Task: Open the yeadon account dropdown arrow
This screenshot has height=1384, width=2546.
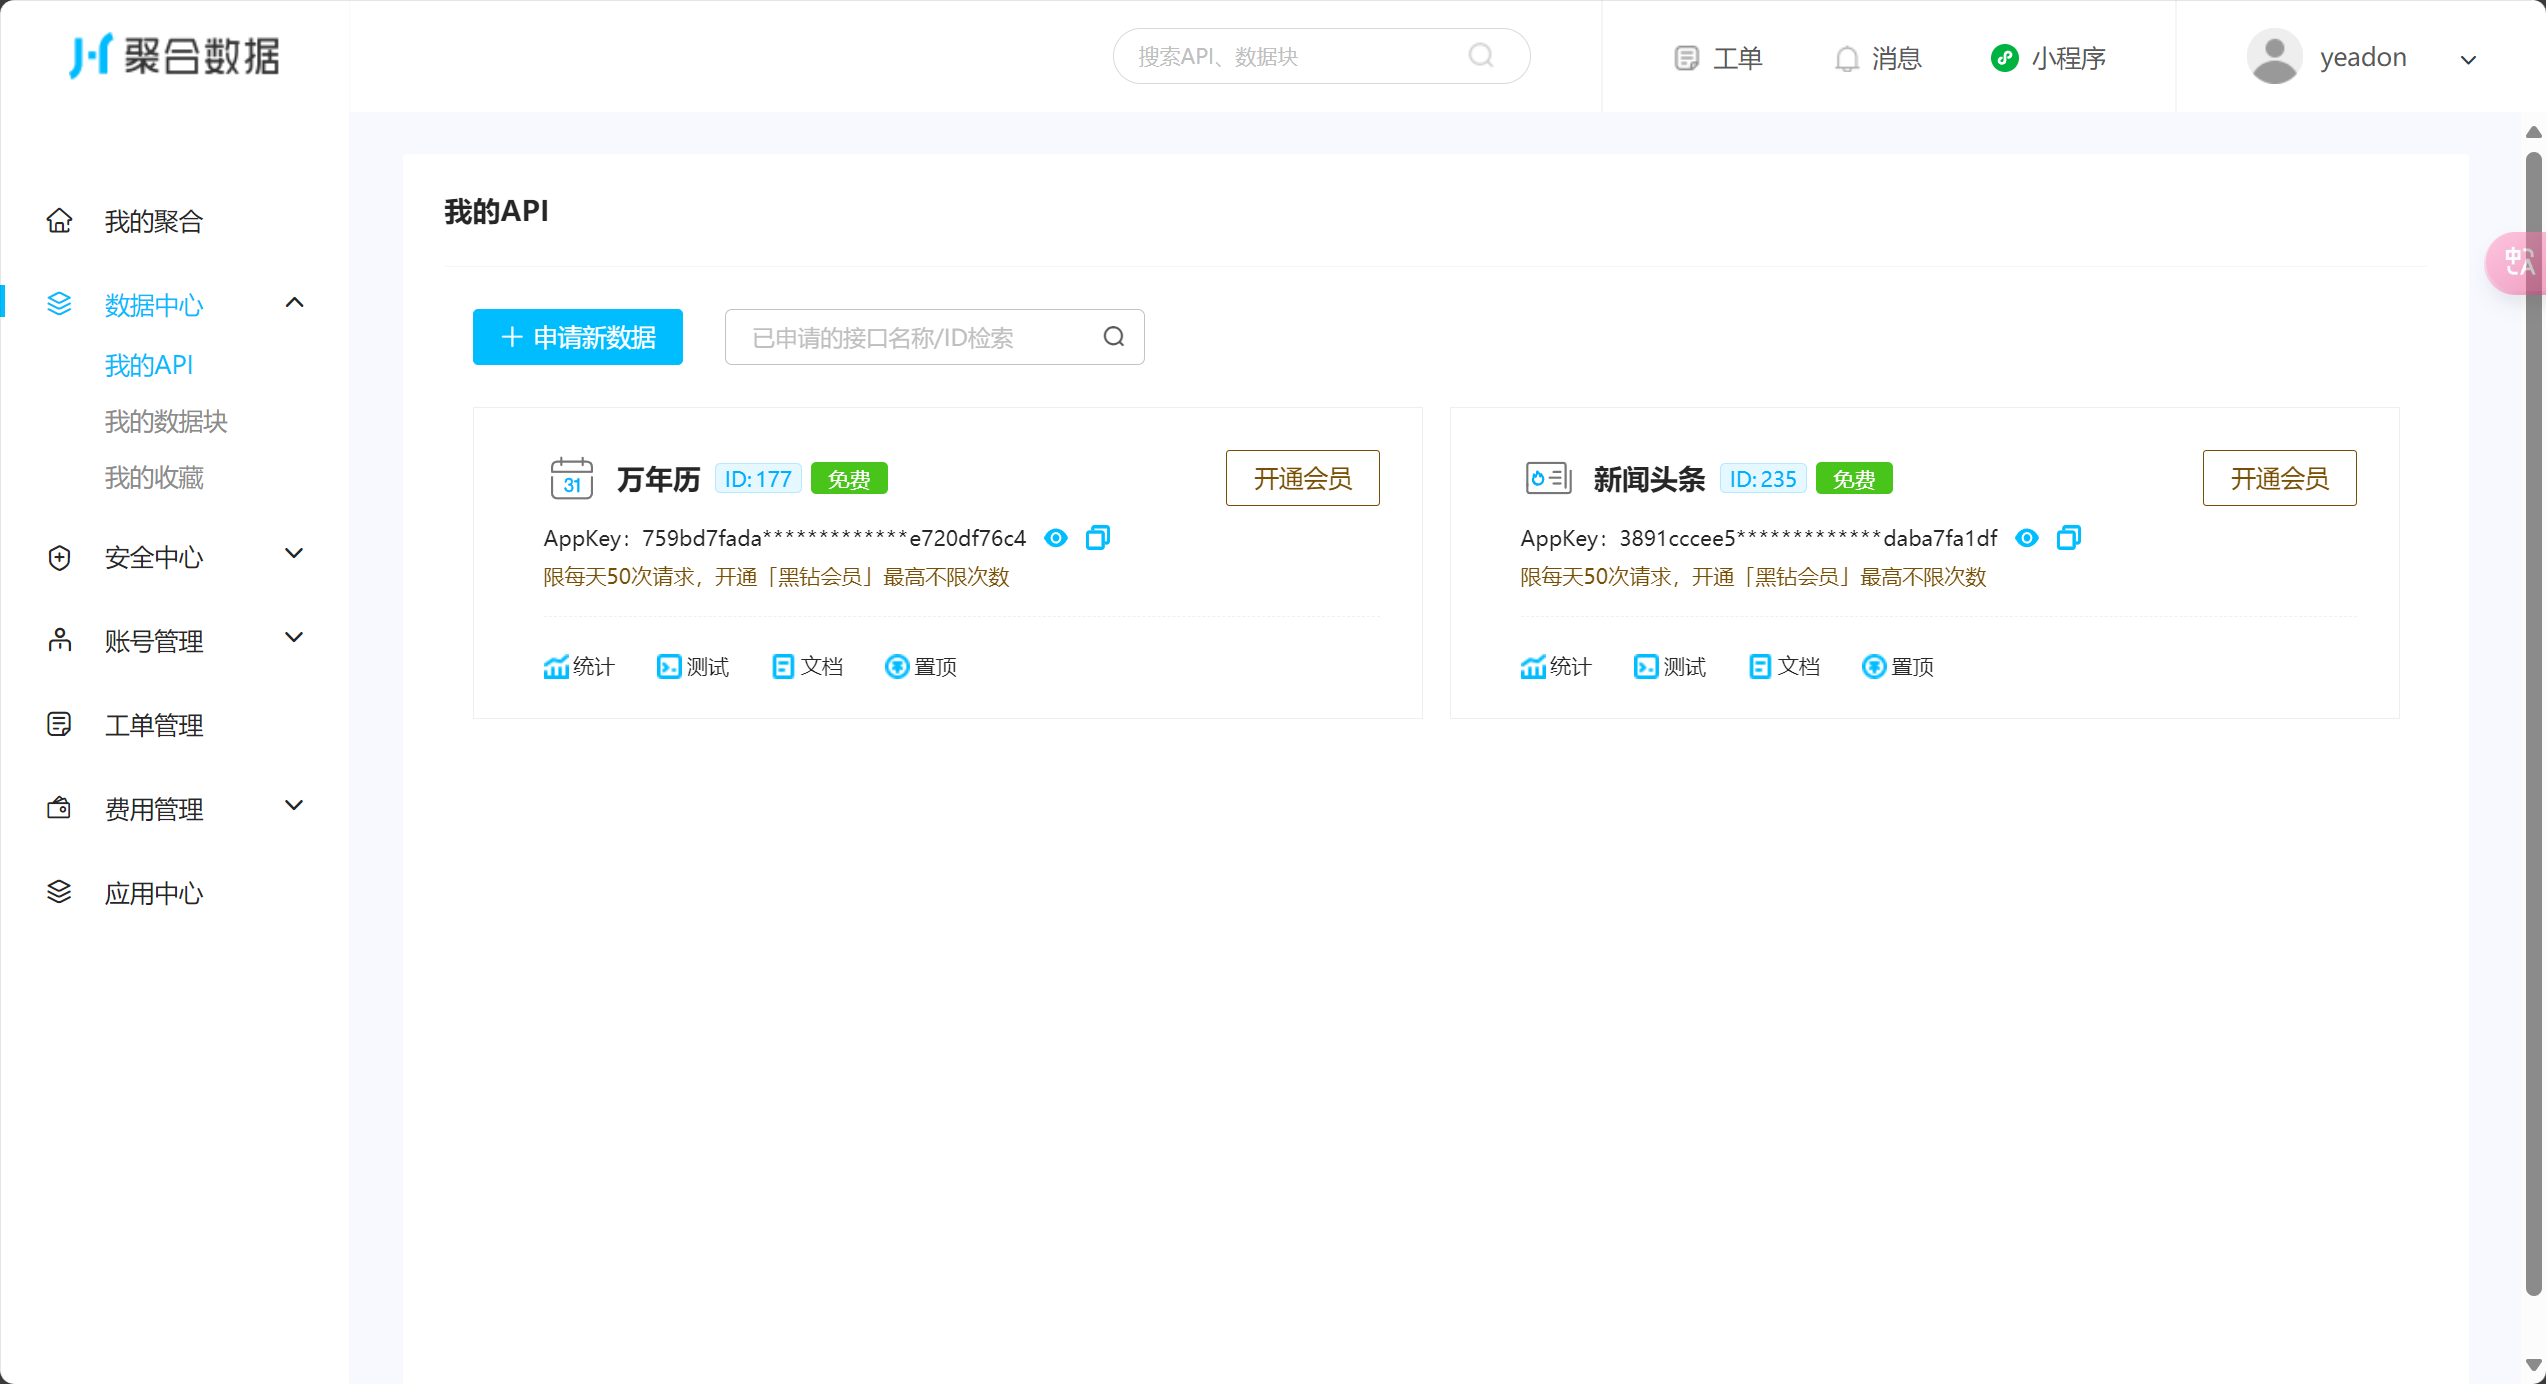Action: [2468, 60]
